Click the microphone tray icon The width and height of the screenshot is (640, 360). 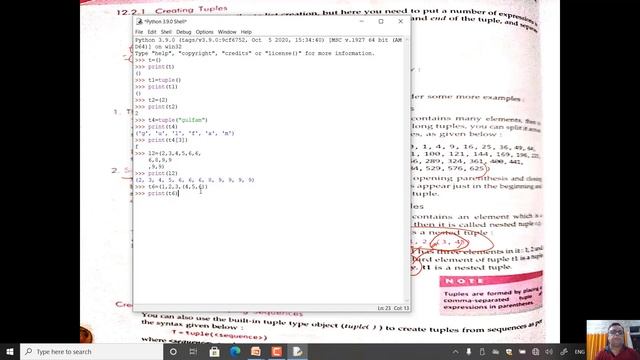coord(469,351)
